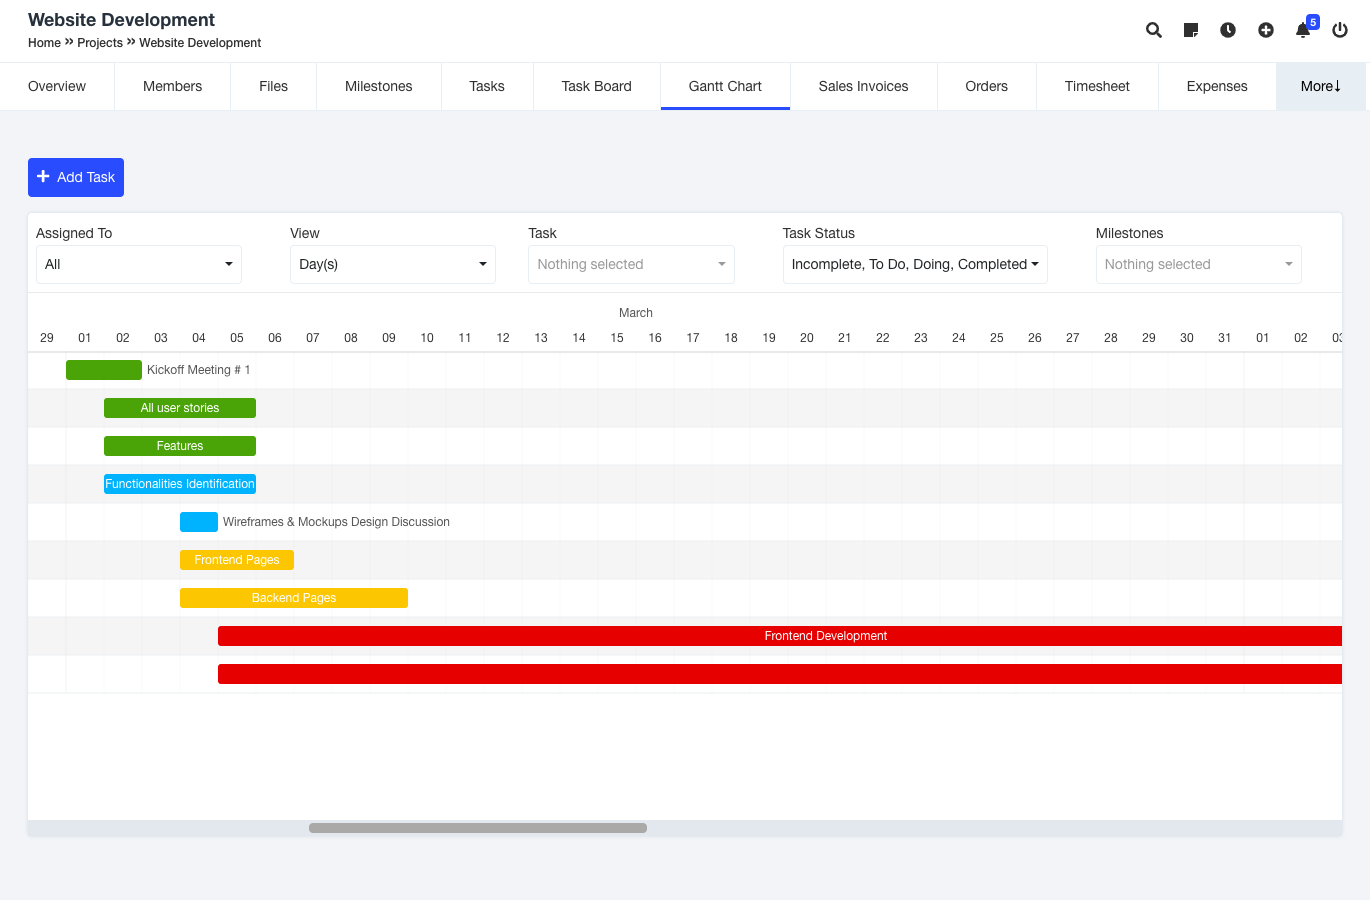Viewport: 1370px width, 900px height.
Task: Open the Assigned To dropdown
Action: tap(138, 264)
